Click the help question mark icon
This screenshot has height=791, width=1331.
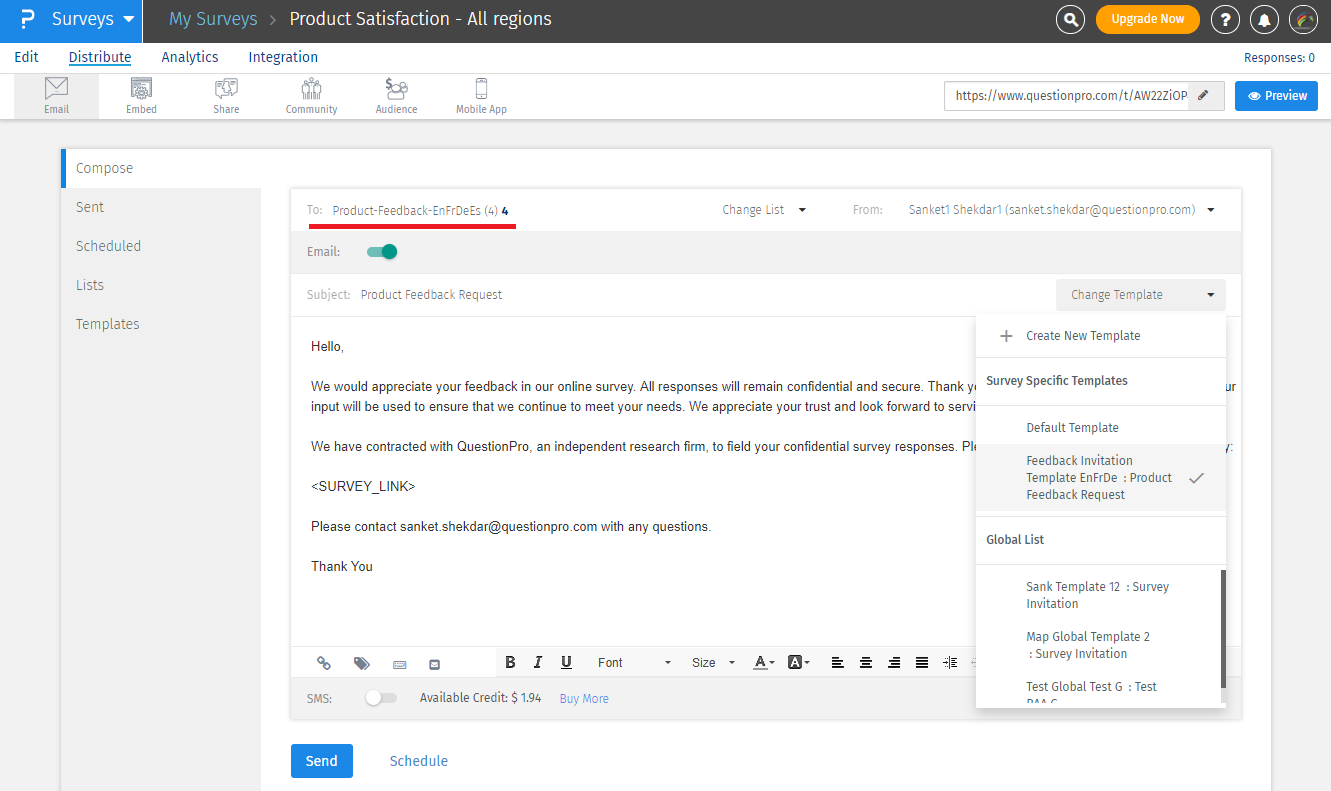(1225, 19)
